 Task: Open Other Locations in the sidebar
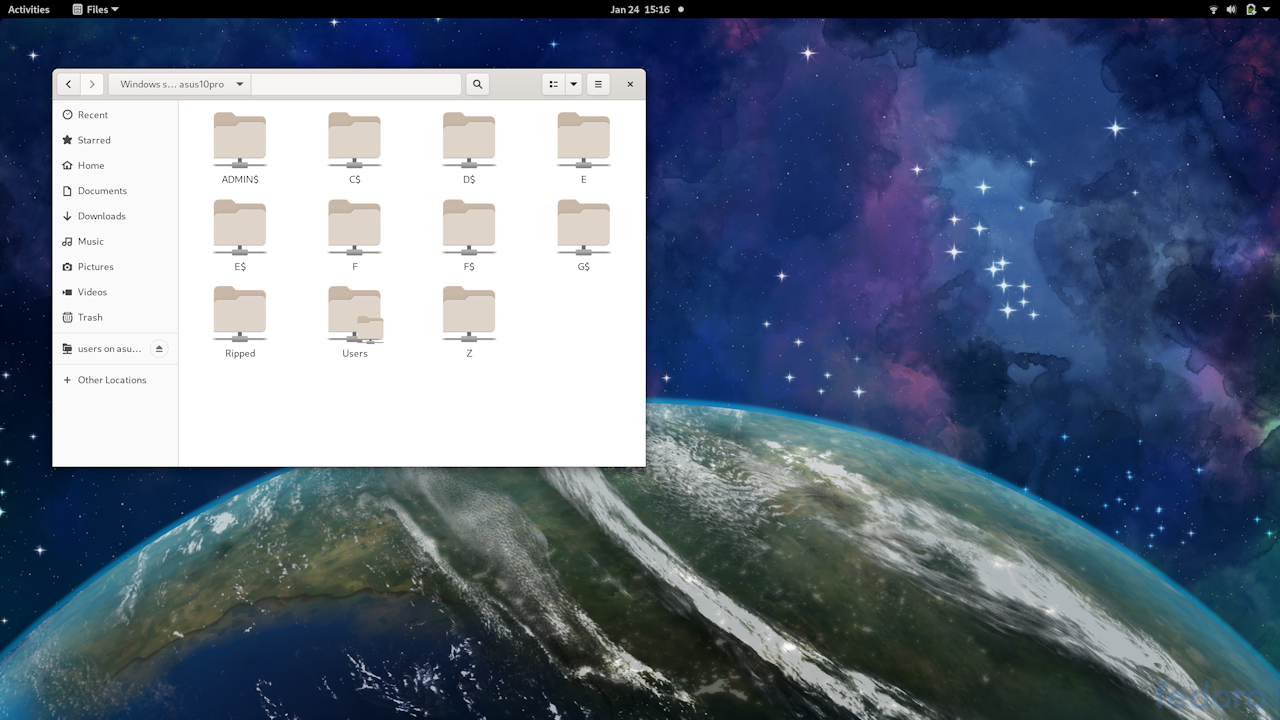point(115,380)
